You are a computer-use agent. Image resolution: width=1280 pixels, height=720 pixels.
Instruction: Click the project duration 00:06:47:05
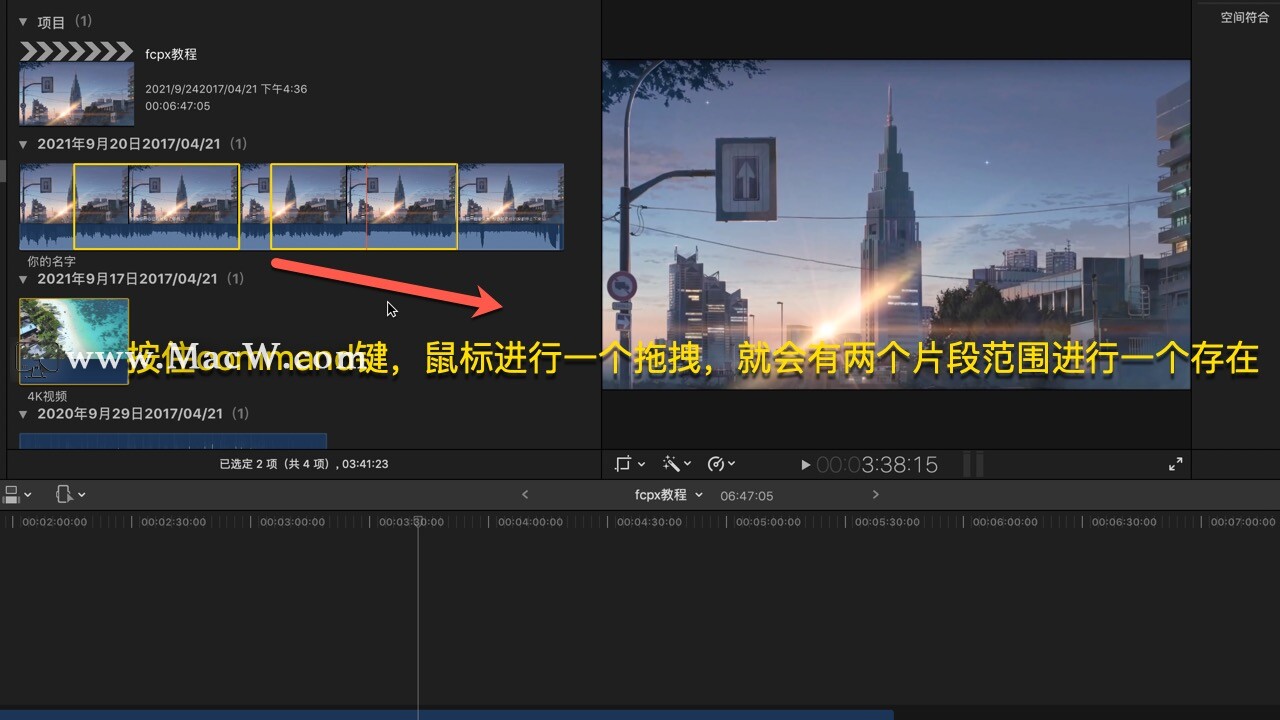(x=178, y=105)
